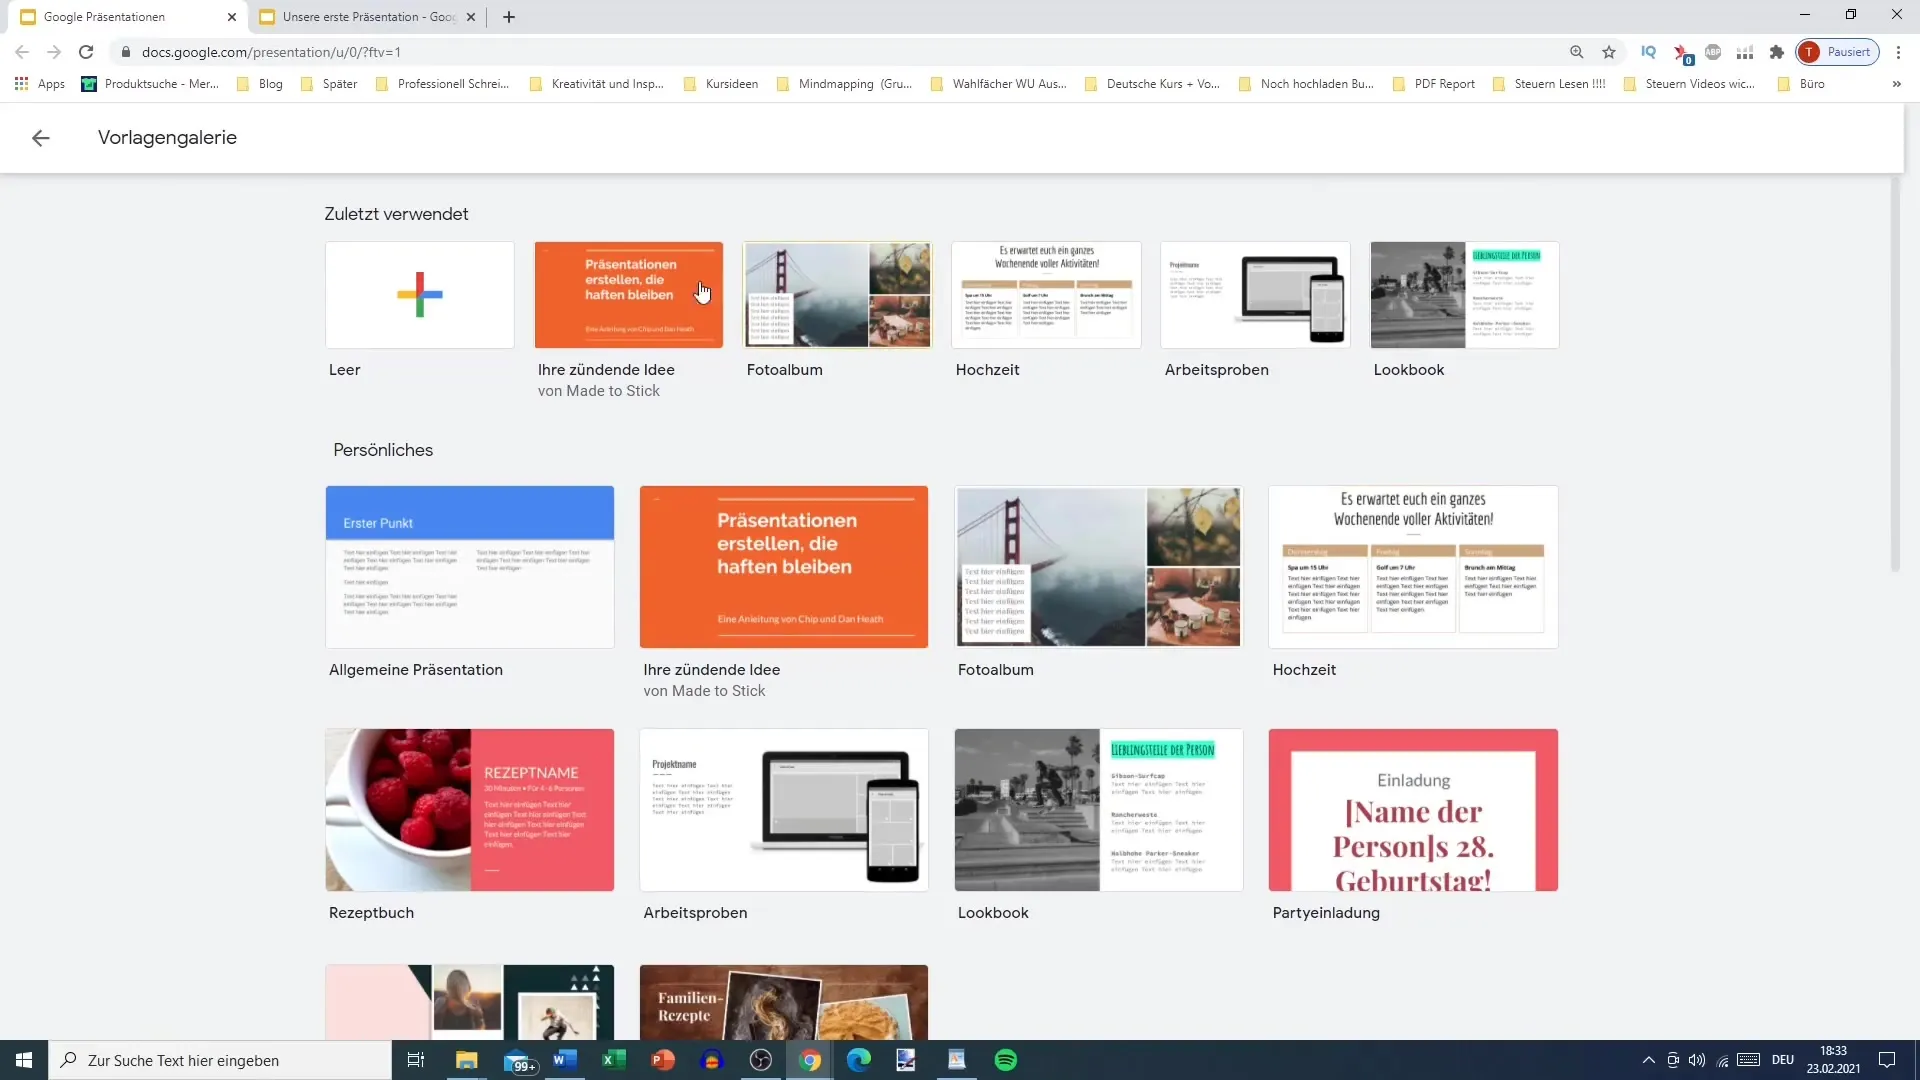Screen dimensions: 1920x1080
Task: Open the Blog bookmark folder
Action: tap(260, 84)
